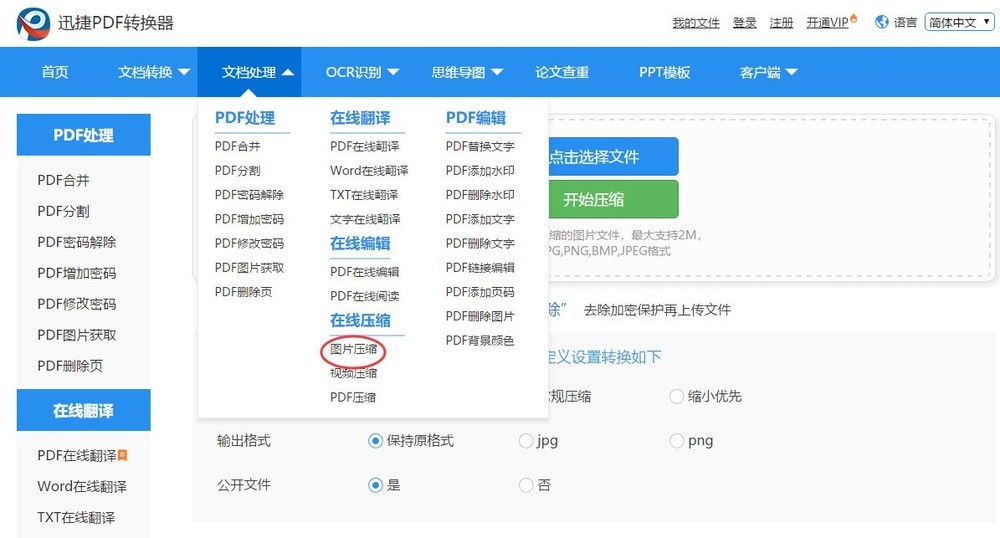
Task: Open PDF修改密码 in left sidebar
Action: coord(77,304)
